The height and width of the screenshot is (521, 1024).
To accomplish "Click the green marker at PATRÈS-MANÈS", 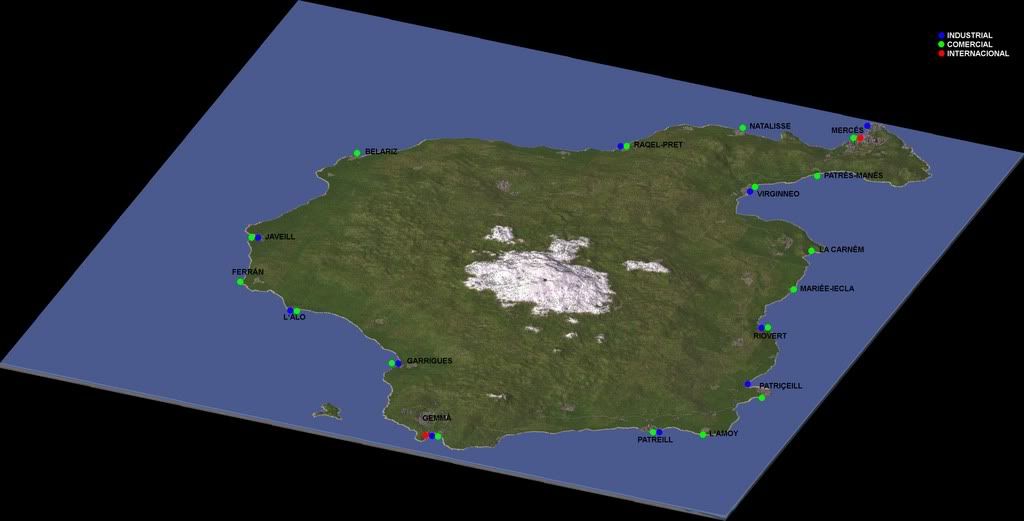I will pos(817,176).
